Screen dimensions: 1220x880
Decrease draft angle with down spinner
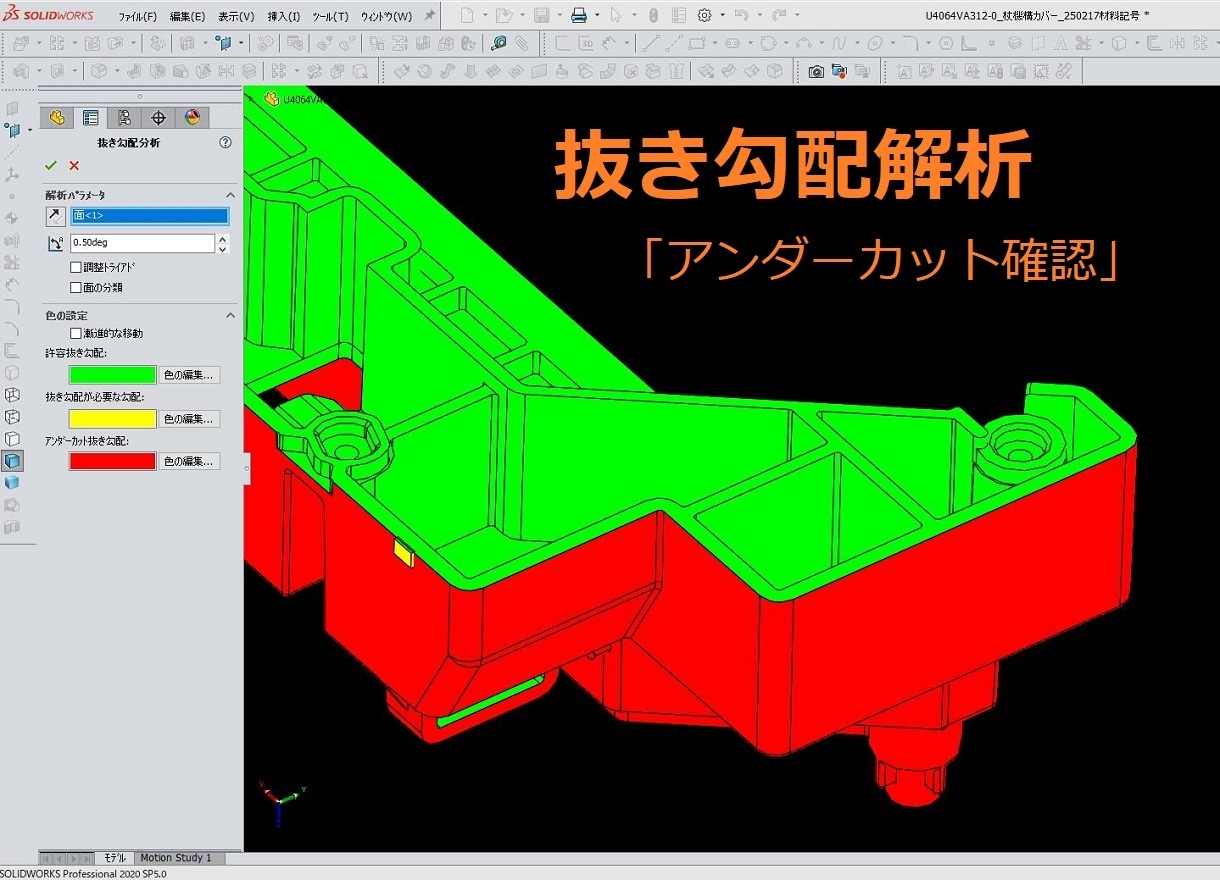pyautogui.click(x=223, y=248)
